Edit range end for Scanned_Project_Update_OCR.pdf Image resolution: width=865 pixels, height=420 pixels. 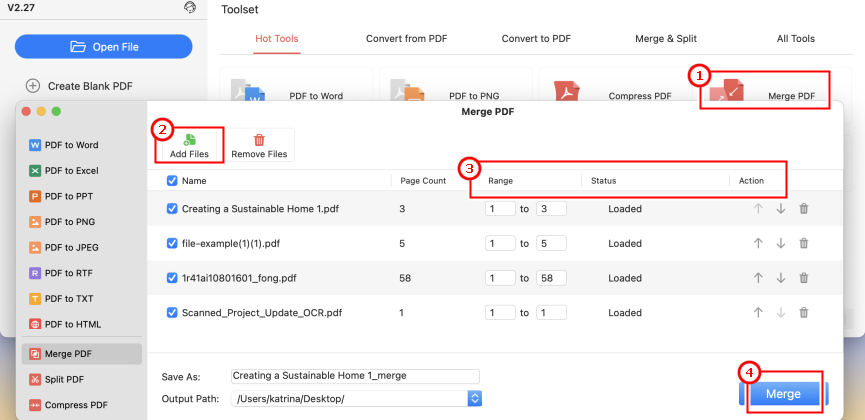click(x=551, y=312)
